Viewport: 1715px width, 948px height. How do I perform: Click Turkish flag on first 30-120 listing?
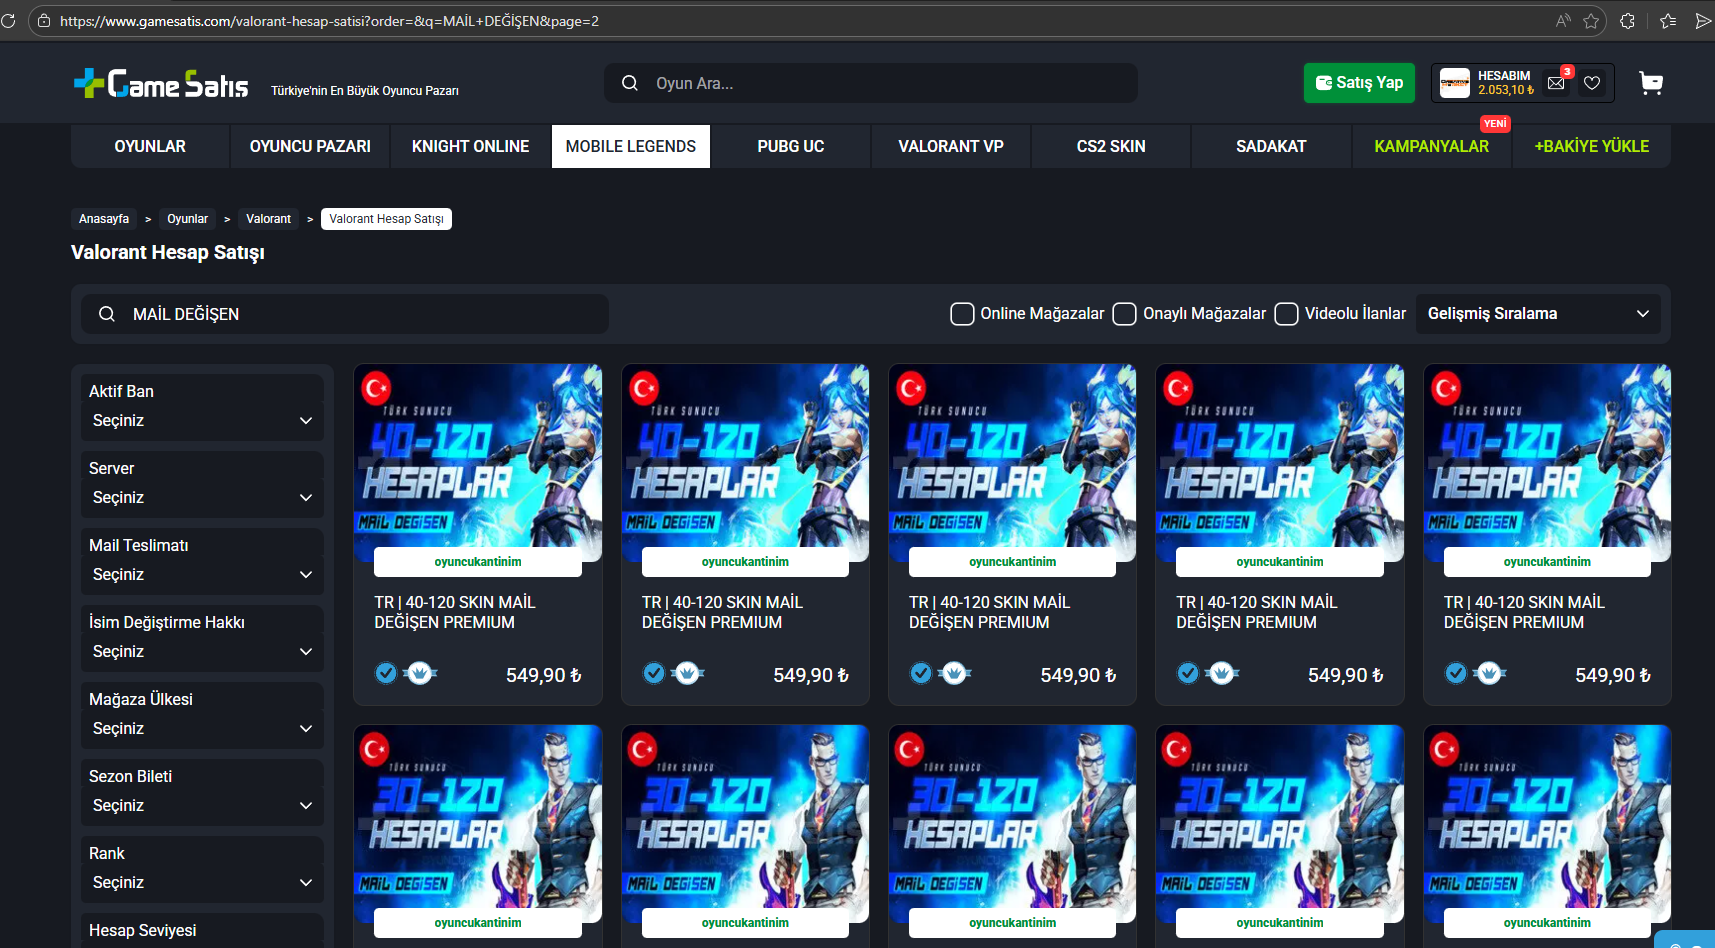[376, 749]
